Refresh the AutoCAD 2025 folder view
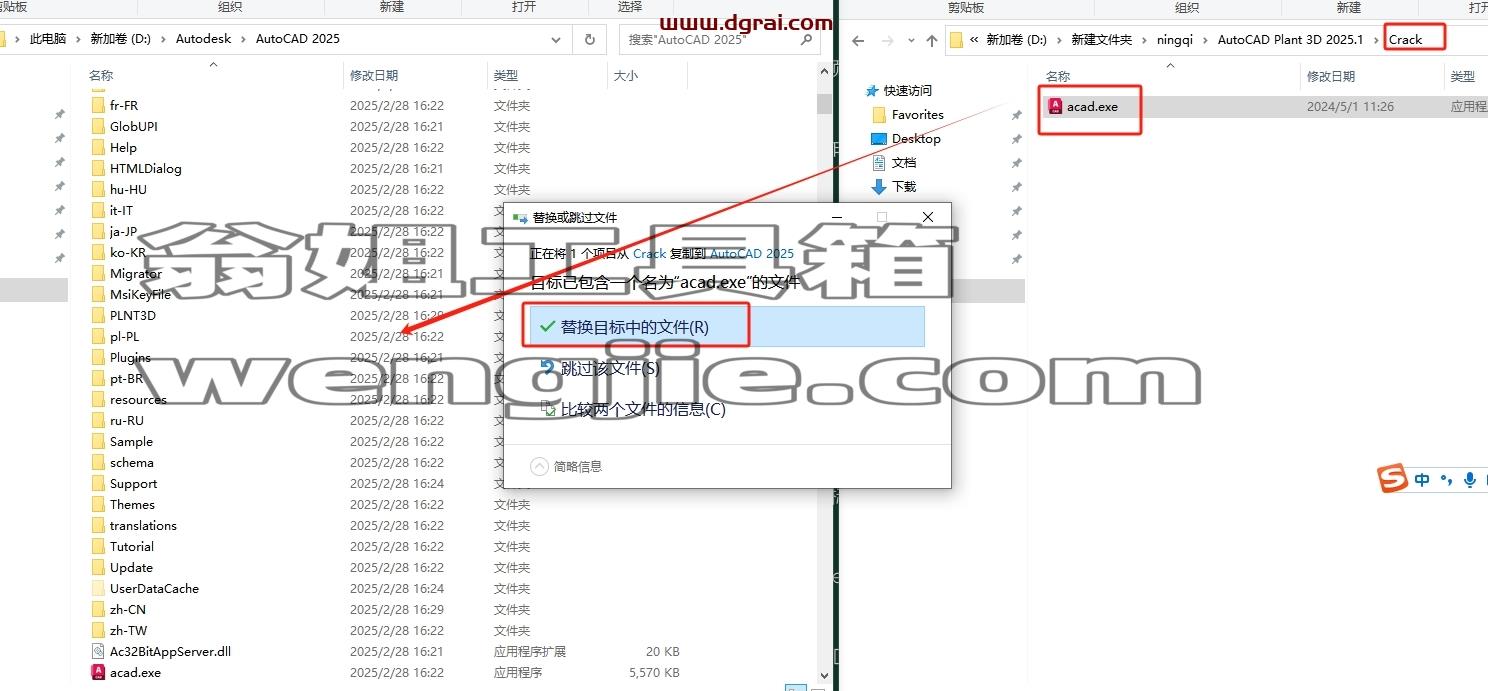Viewport: 1488px width, 691px height. (x=590, y=39)
